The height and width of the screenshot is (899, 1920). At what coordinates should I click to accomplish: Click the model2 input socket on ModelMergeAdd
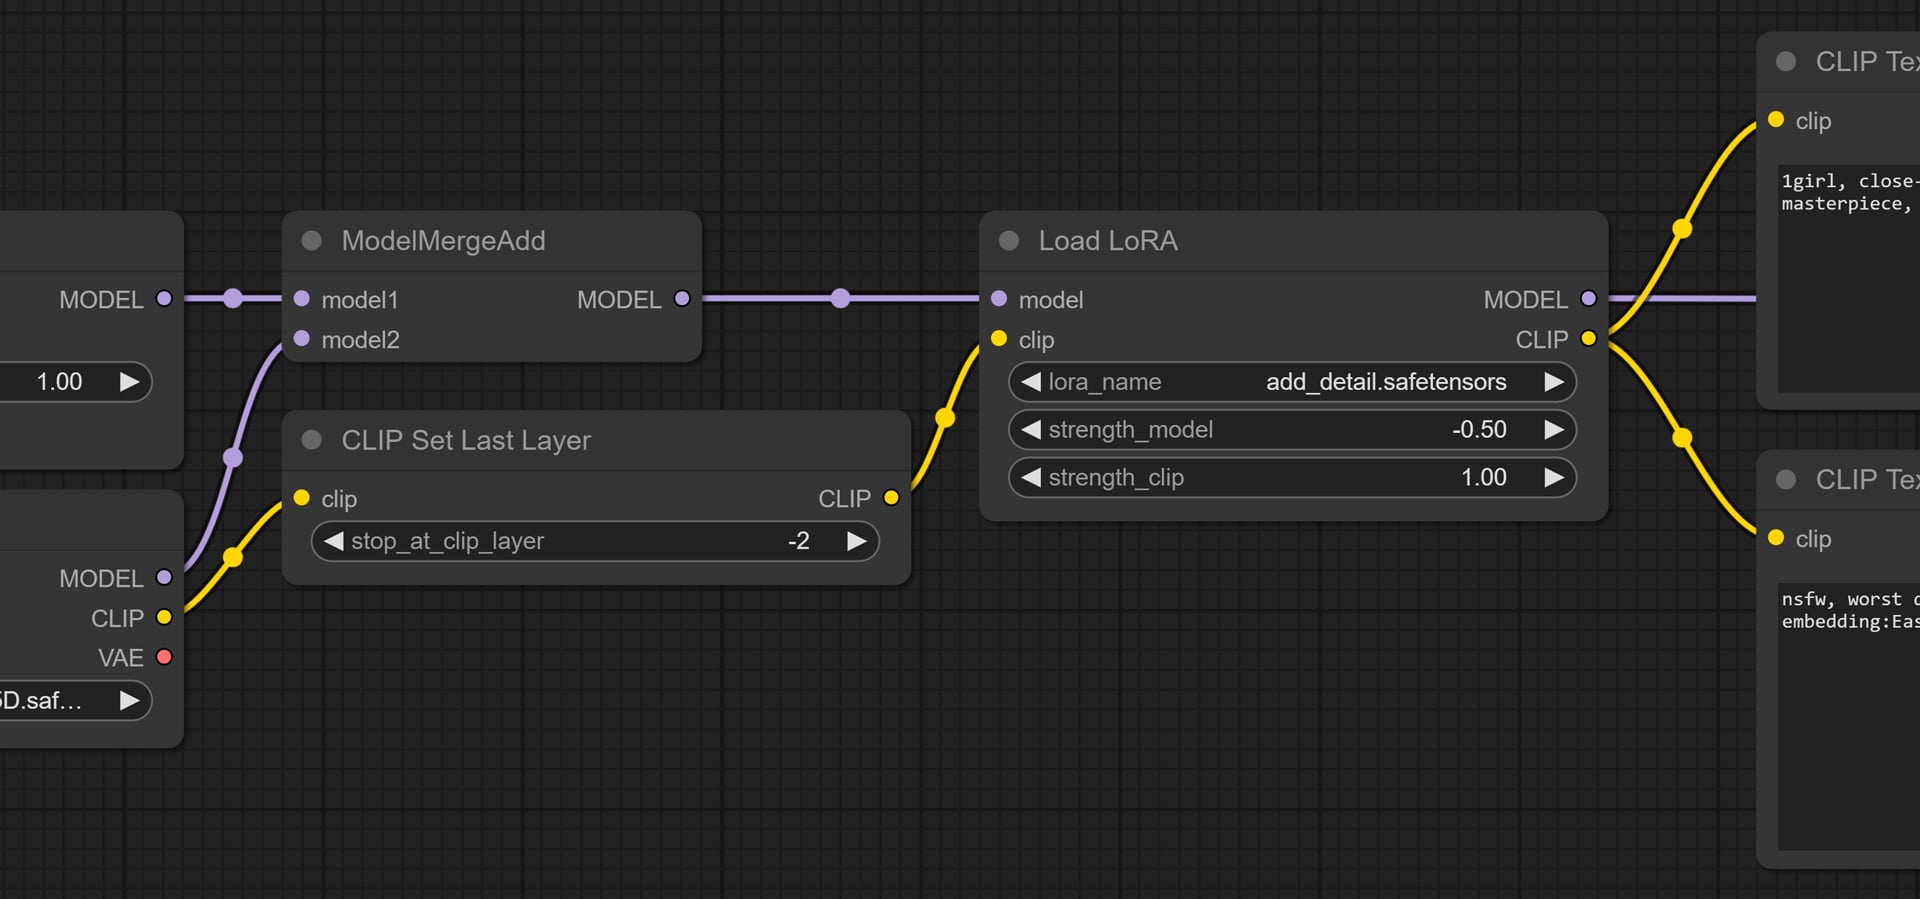click(301, 339)
